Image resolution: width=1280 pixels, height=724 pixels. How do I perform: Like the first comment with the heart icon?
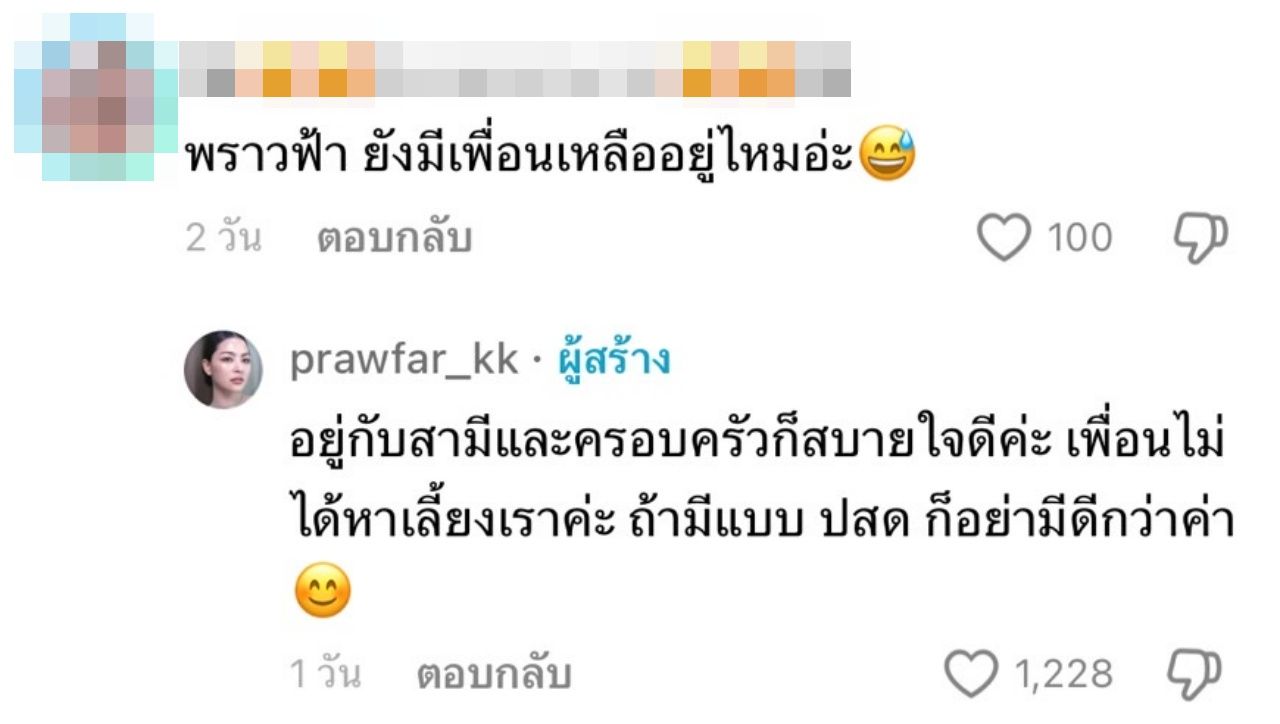1003,239
